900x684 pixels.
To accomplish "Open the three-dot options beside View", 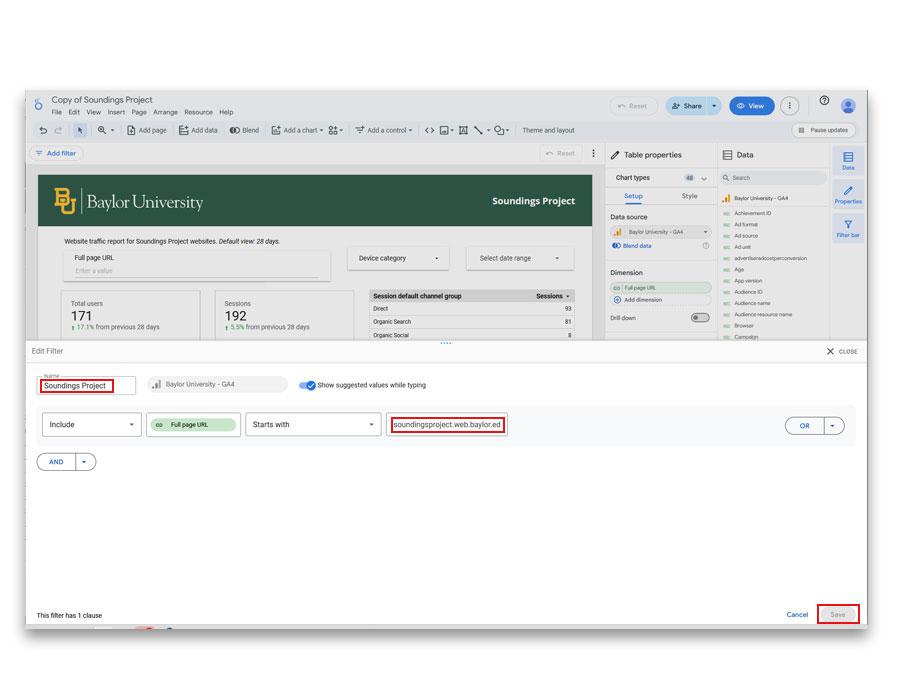I will point(790,106).
